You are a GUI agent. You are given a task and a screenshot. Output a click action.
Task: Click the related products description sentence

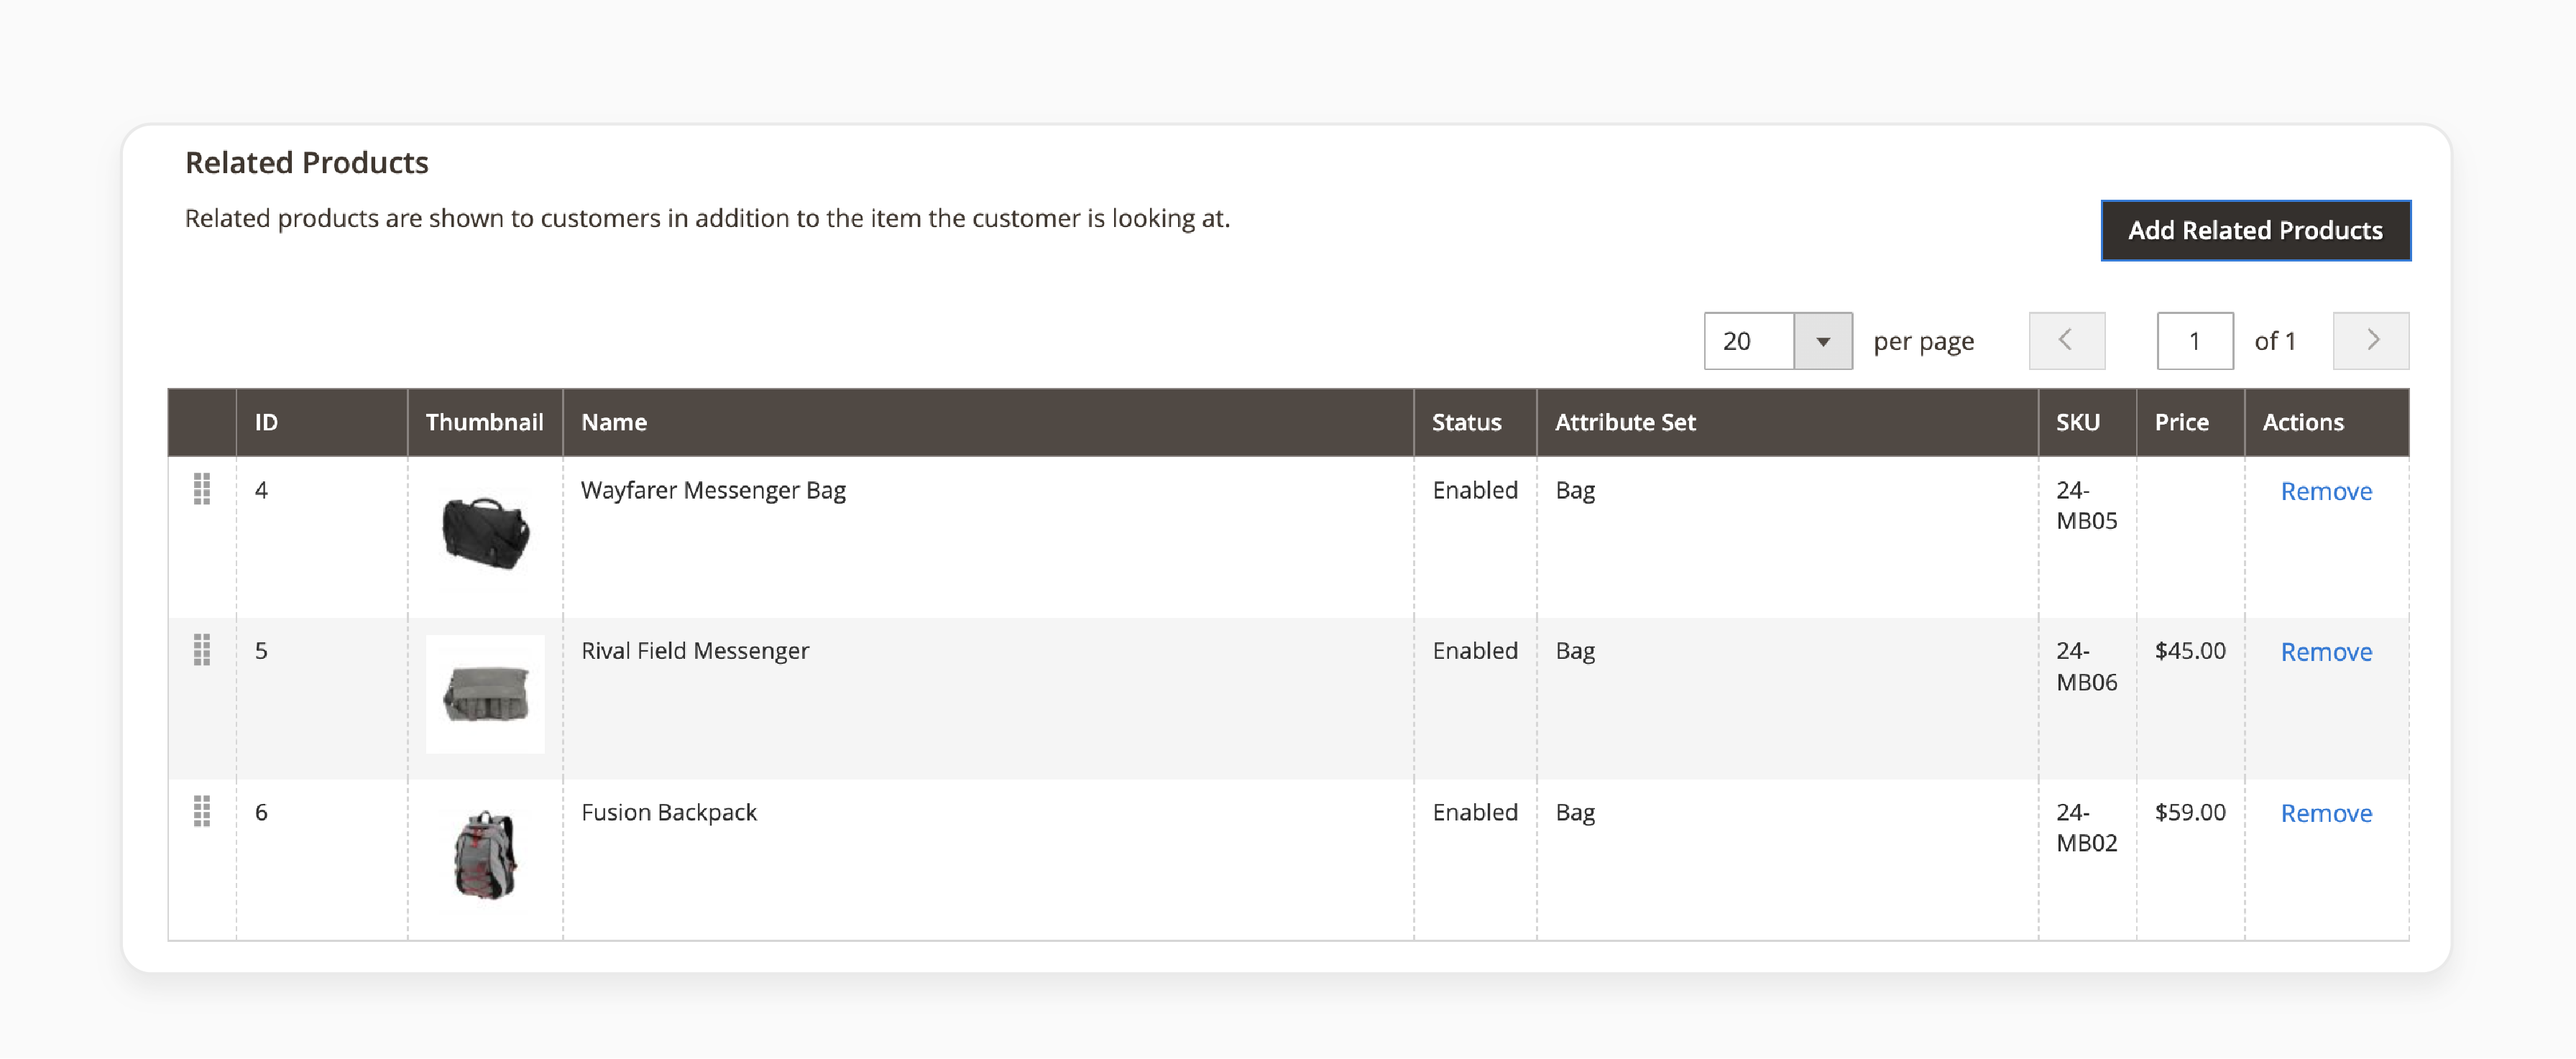tap(707, 218)
